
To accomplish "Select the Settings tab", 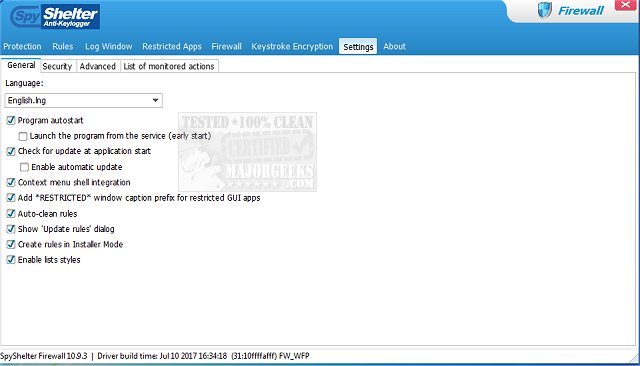I will pyautogui.click(x=358, y=47).
